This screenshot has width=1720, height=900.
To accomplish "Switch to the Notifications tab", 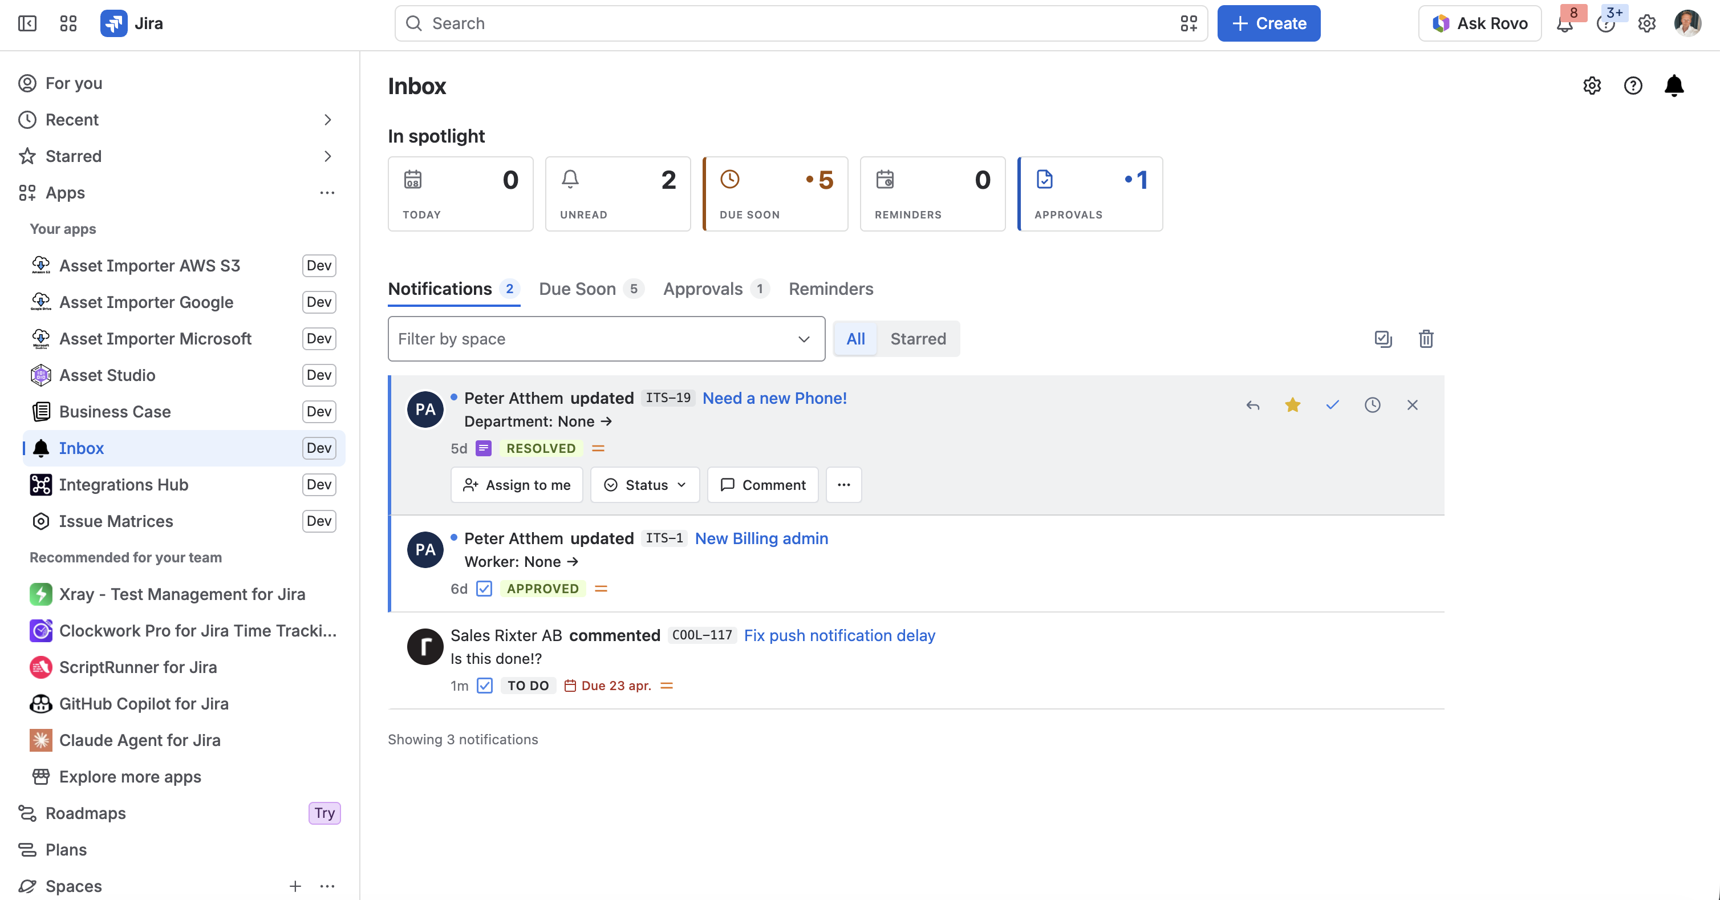I will click(x=454, y=289).
